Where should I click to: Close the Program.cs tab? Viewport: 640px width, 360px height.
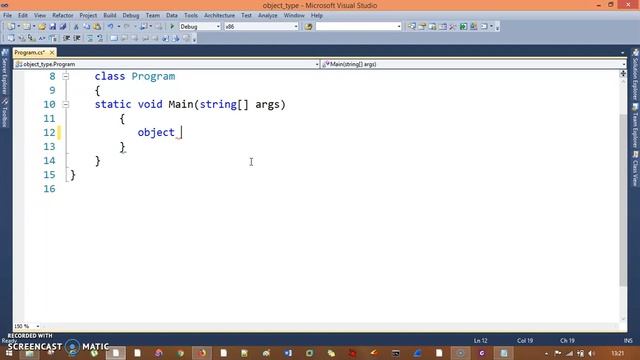click(x=52, y=53)
